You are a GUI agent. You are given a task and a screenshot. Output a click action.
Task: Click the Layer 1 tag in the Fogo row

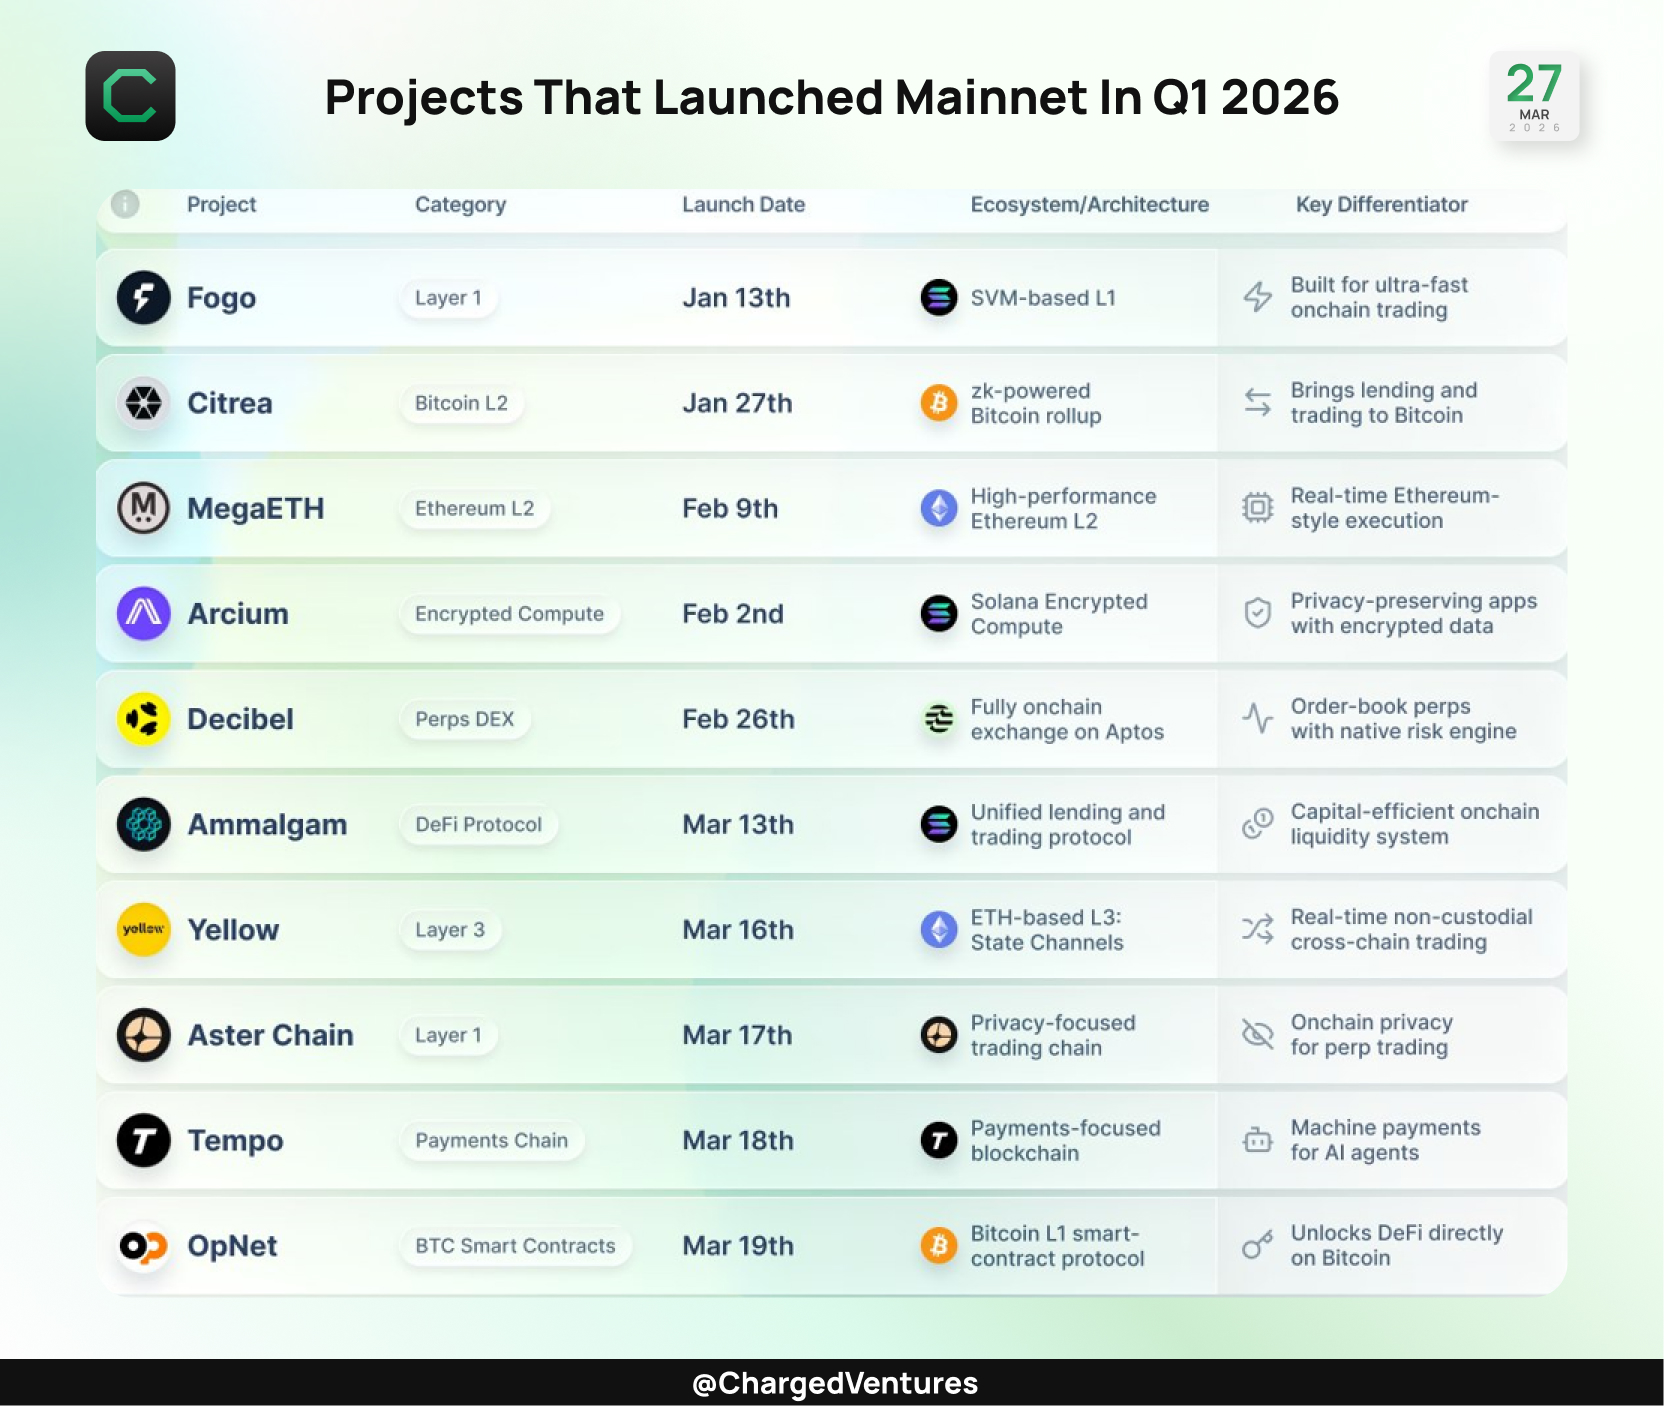(x=449, y=298)
